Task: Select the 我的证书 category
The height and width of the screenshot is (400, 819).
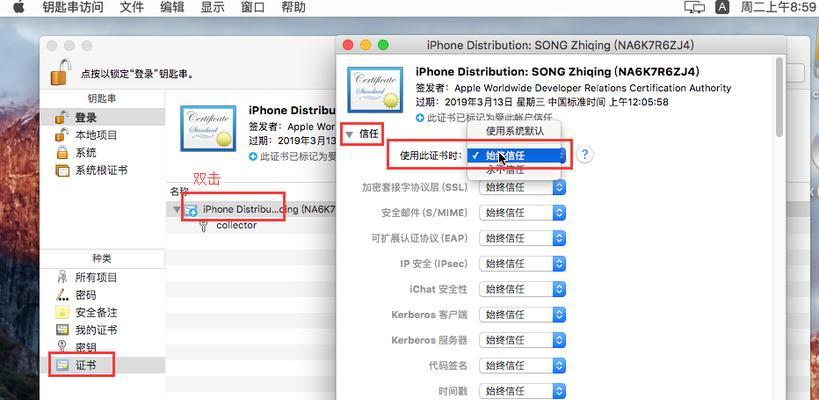Action: coord(102,330)
